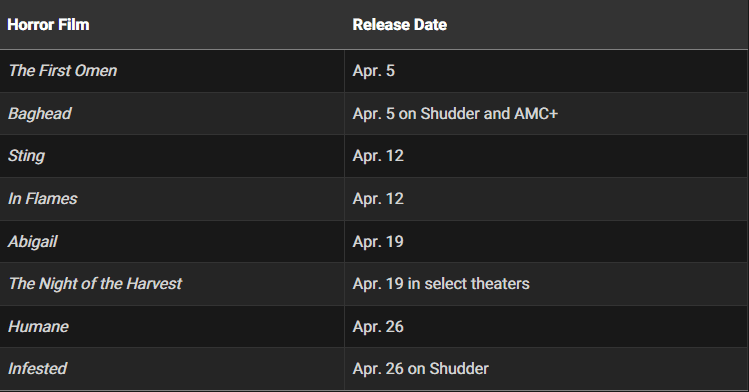
Task: Click the In Flames film title
Action: 43,199
